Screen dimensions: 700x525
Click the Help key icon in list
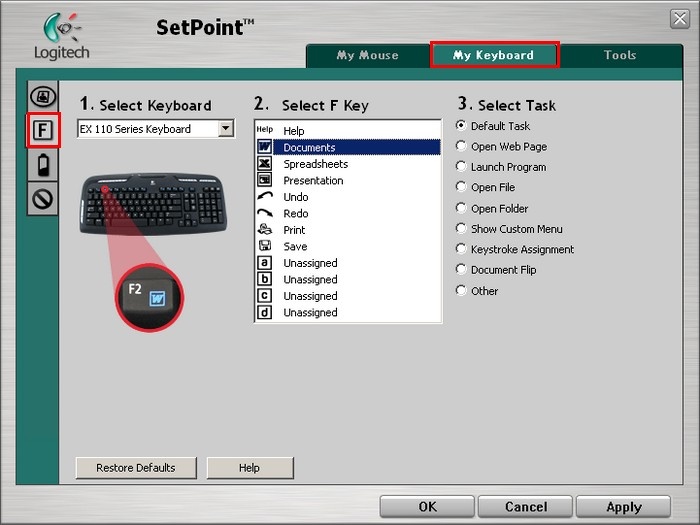264,130
